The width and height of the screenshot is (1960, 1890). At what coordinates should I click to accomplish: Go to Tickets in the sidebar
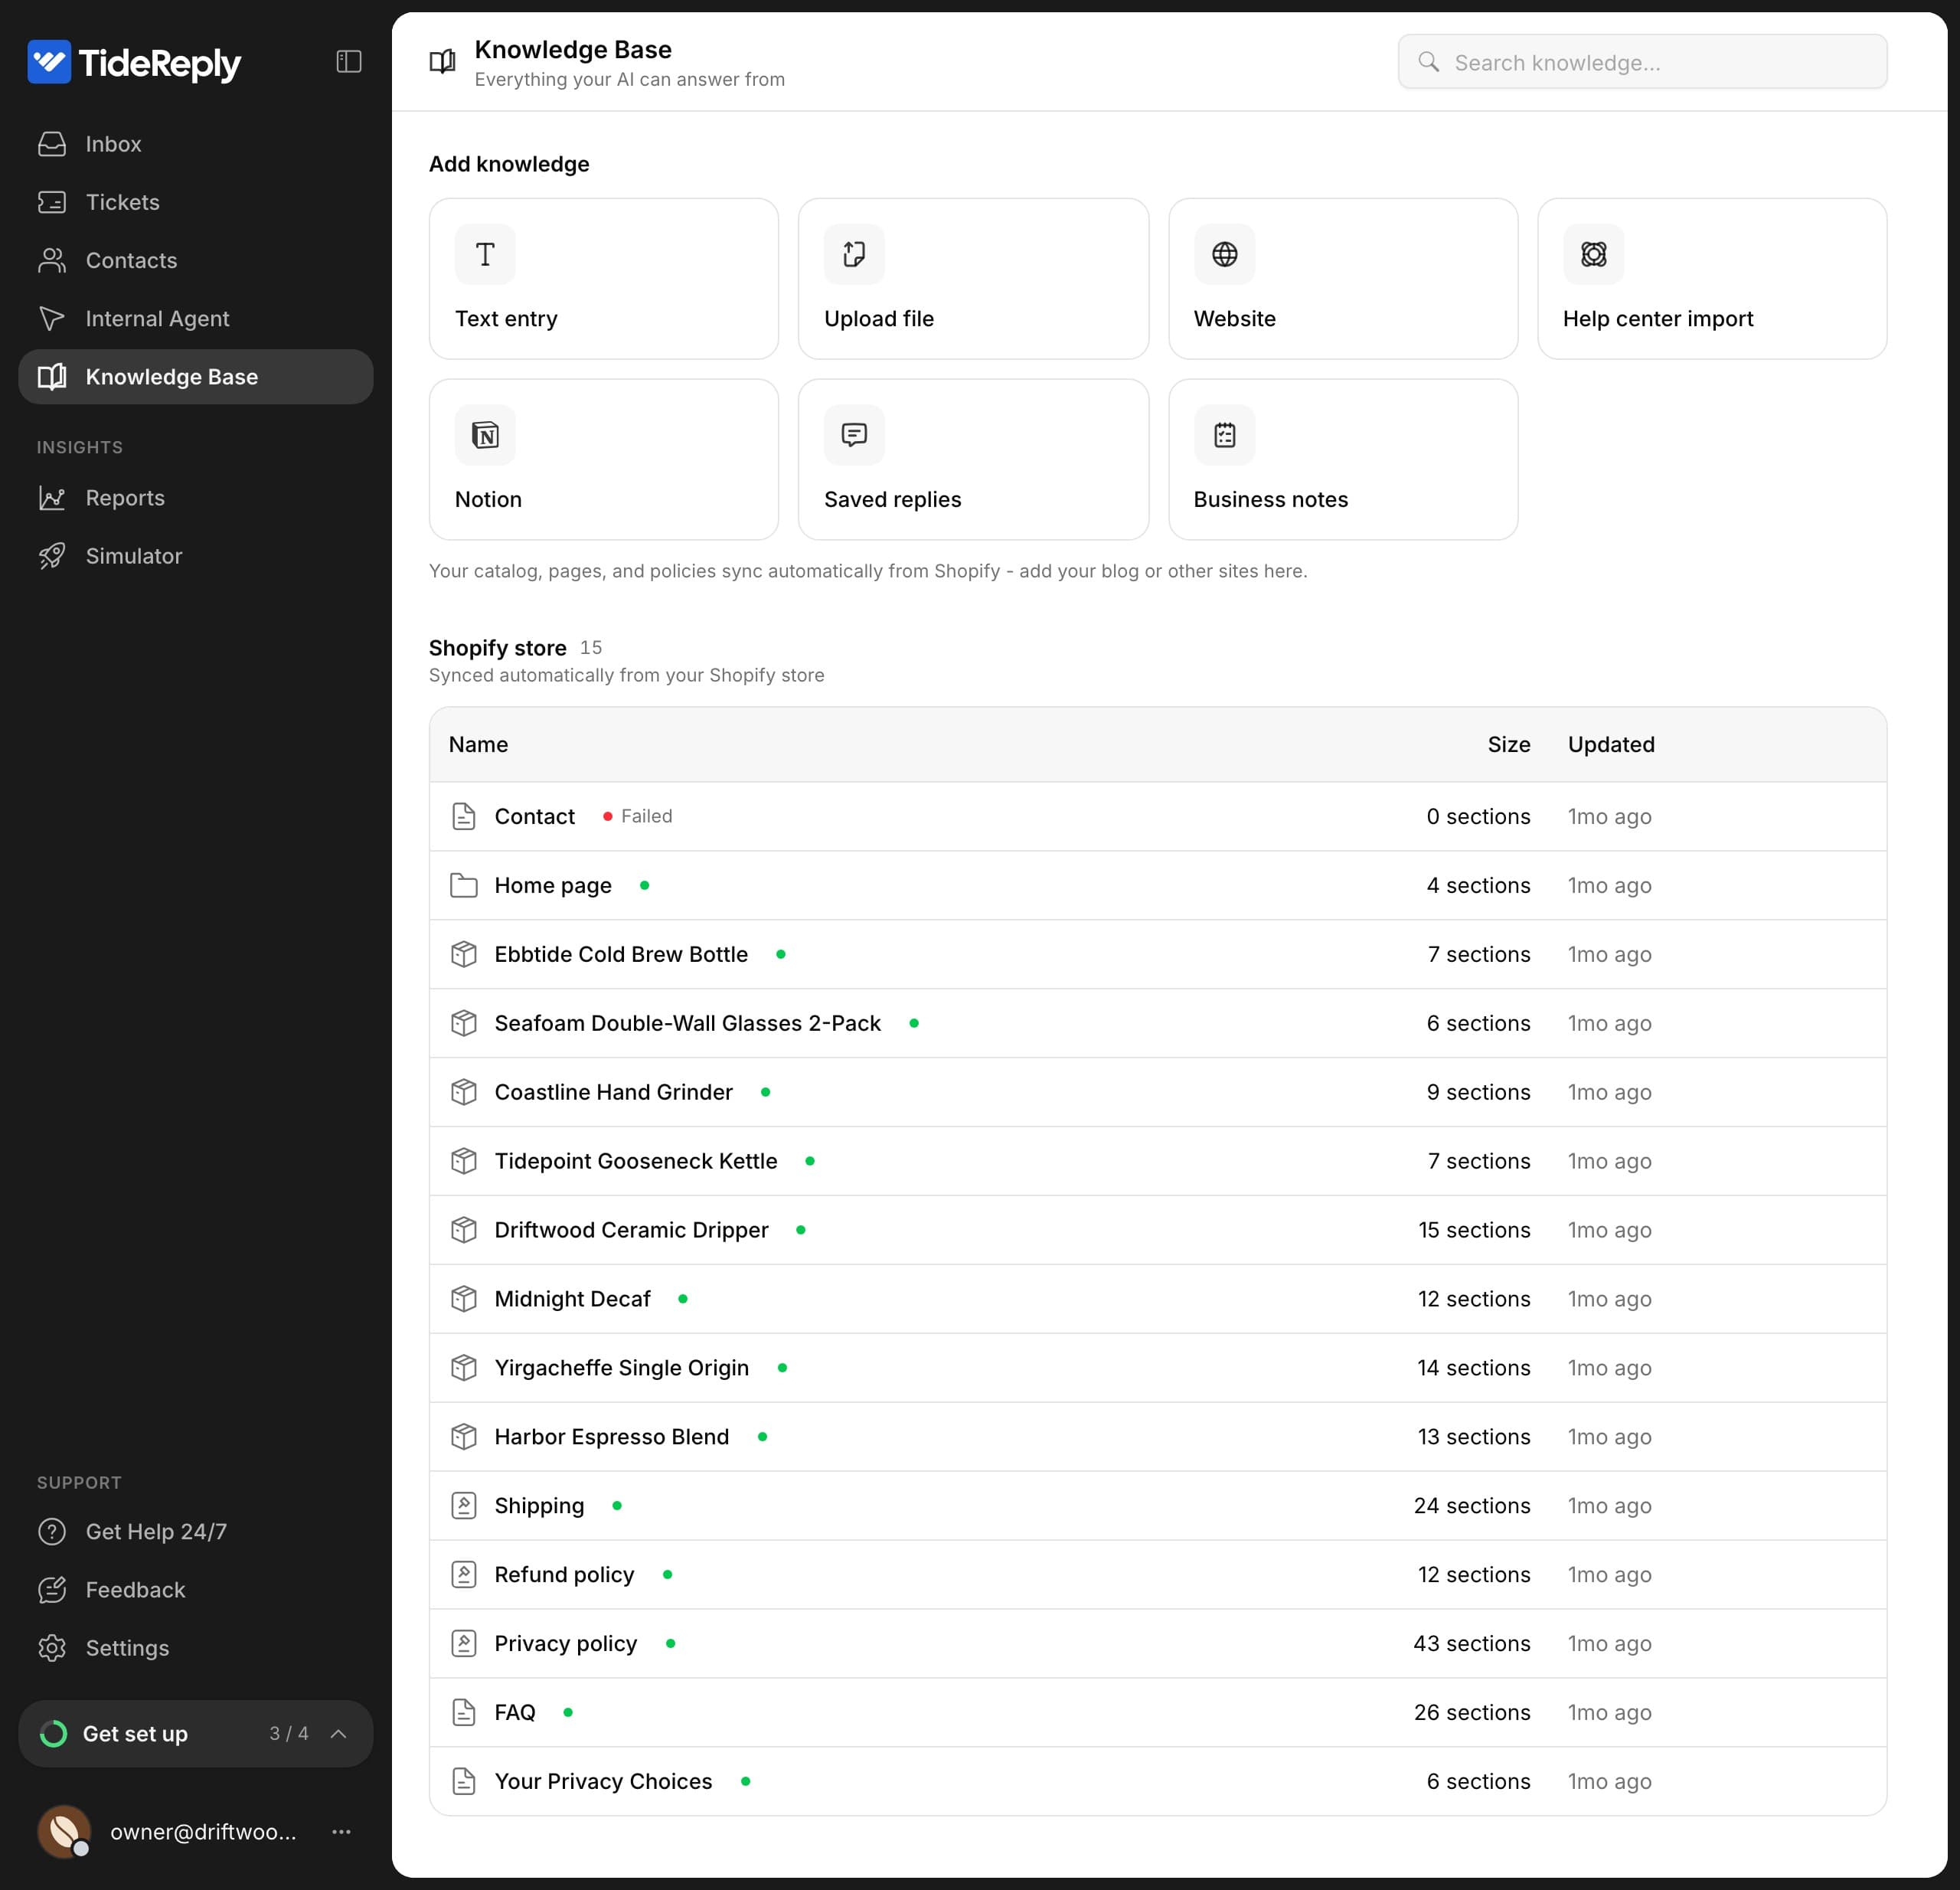[196, 202]
